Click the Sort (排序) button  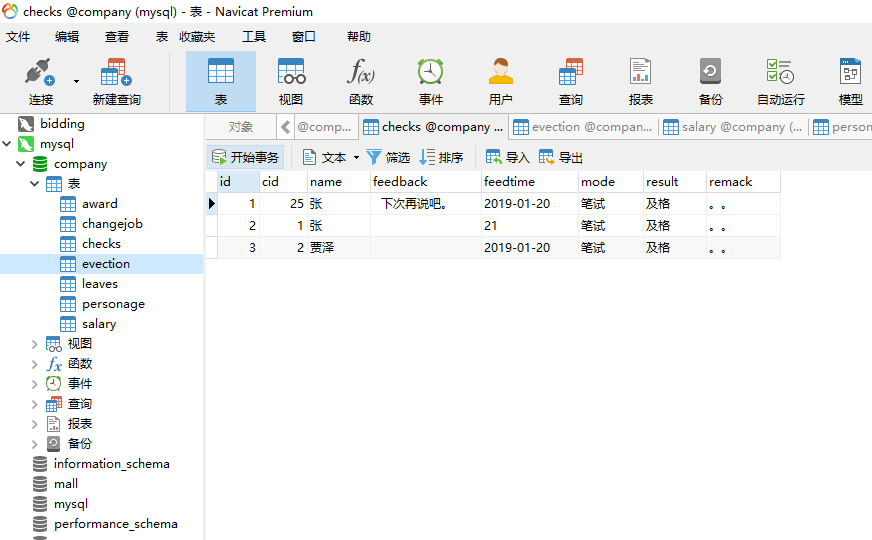pos(441,157)
